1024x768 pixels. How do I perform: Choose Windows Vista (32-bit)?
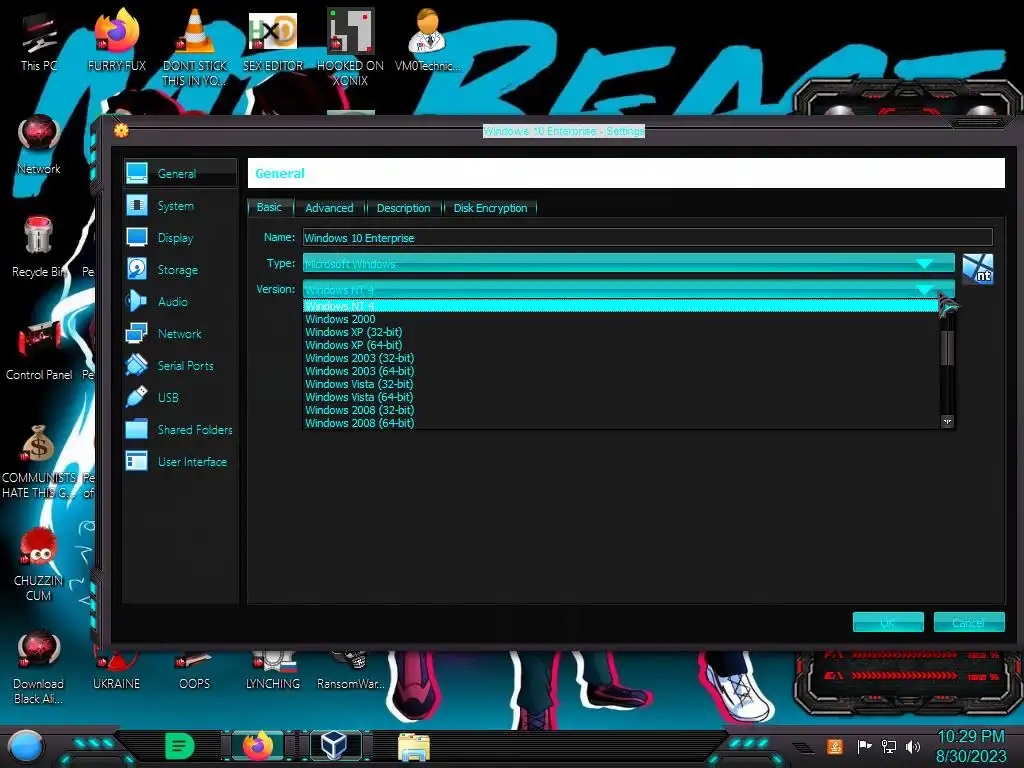pyautogui.click(x=620, y=384)
